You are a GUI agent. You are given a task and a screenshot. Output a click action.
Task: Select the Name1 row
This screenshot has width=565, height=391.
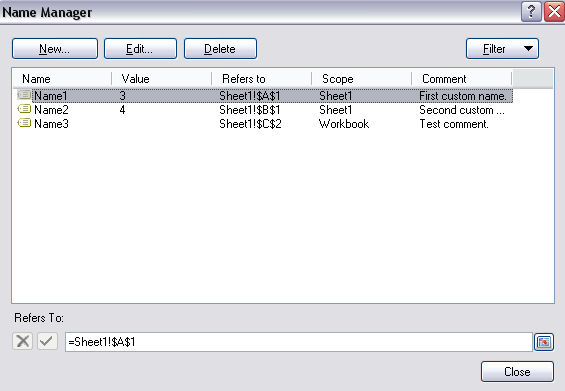click(x=264, y=95)
